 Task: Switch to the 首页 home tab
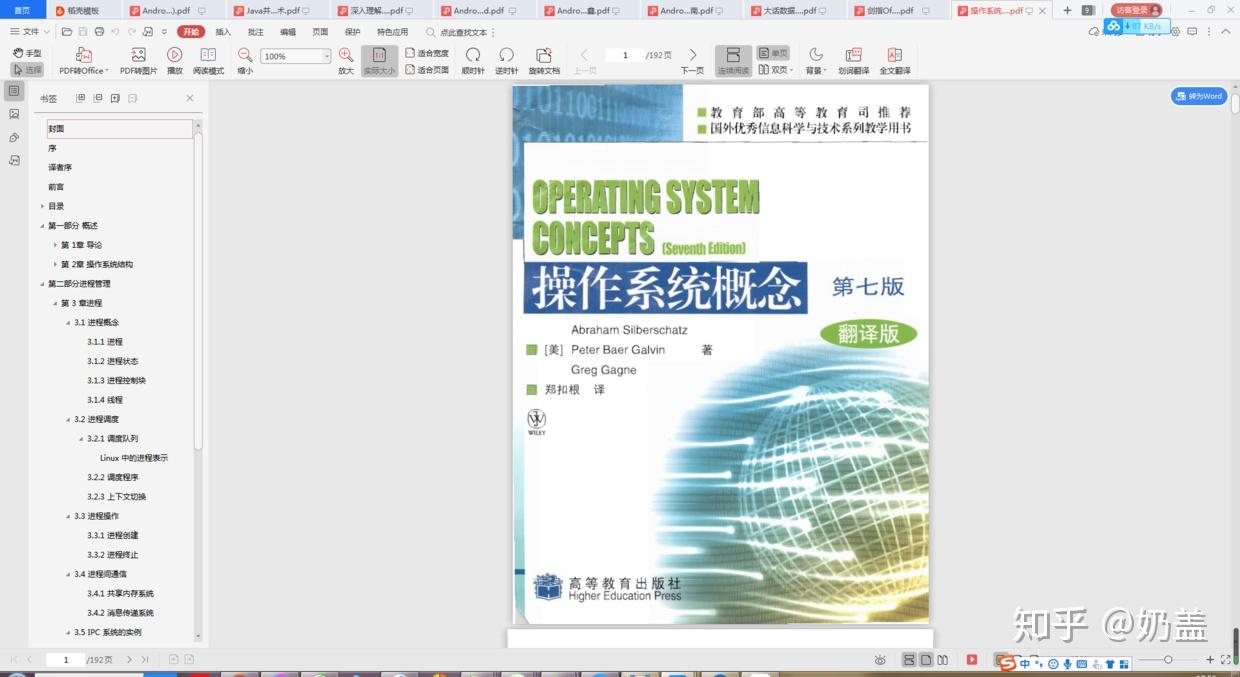[x=22, y=10]
